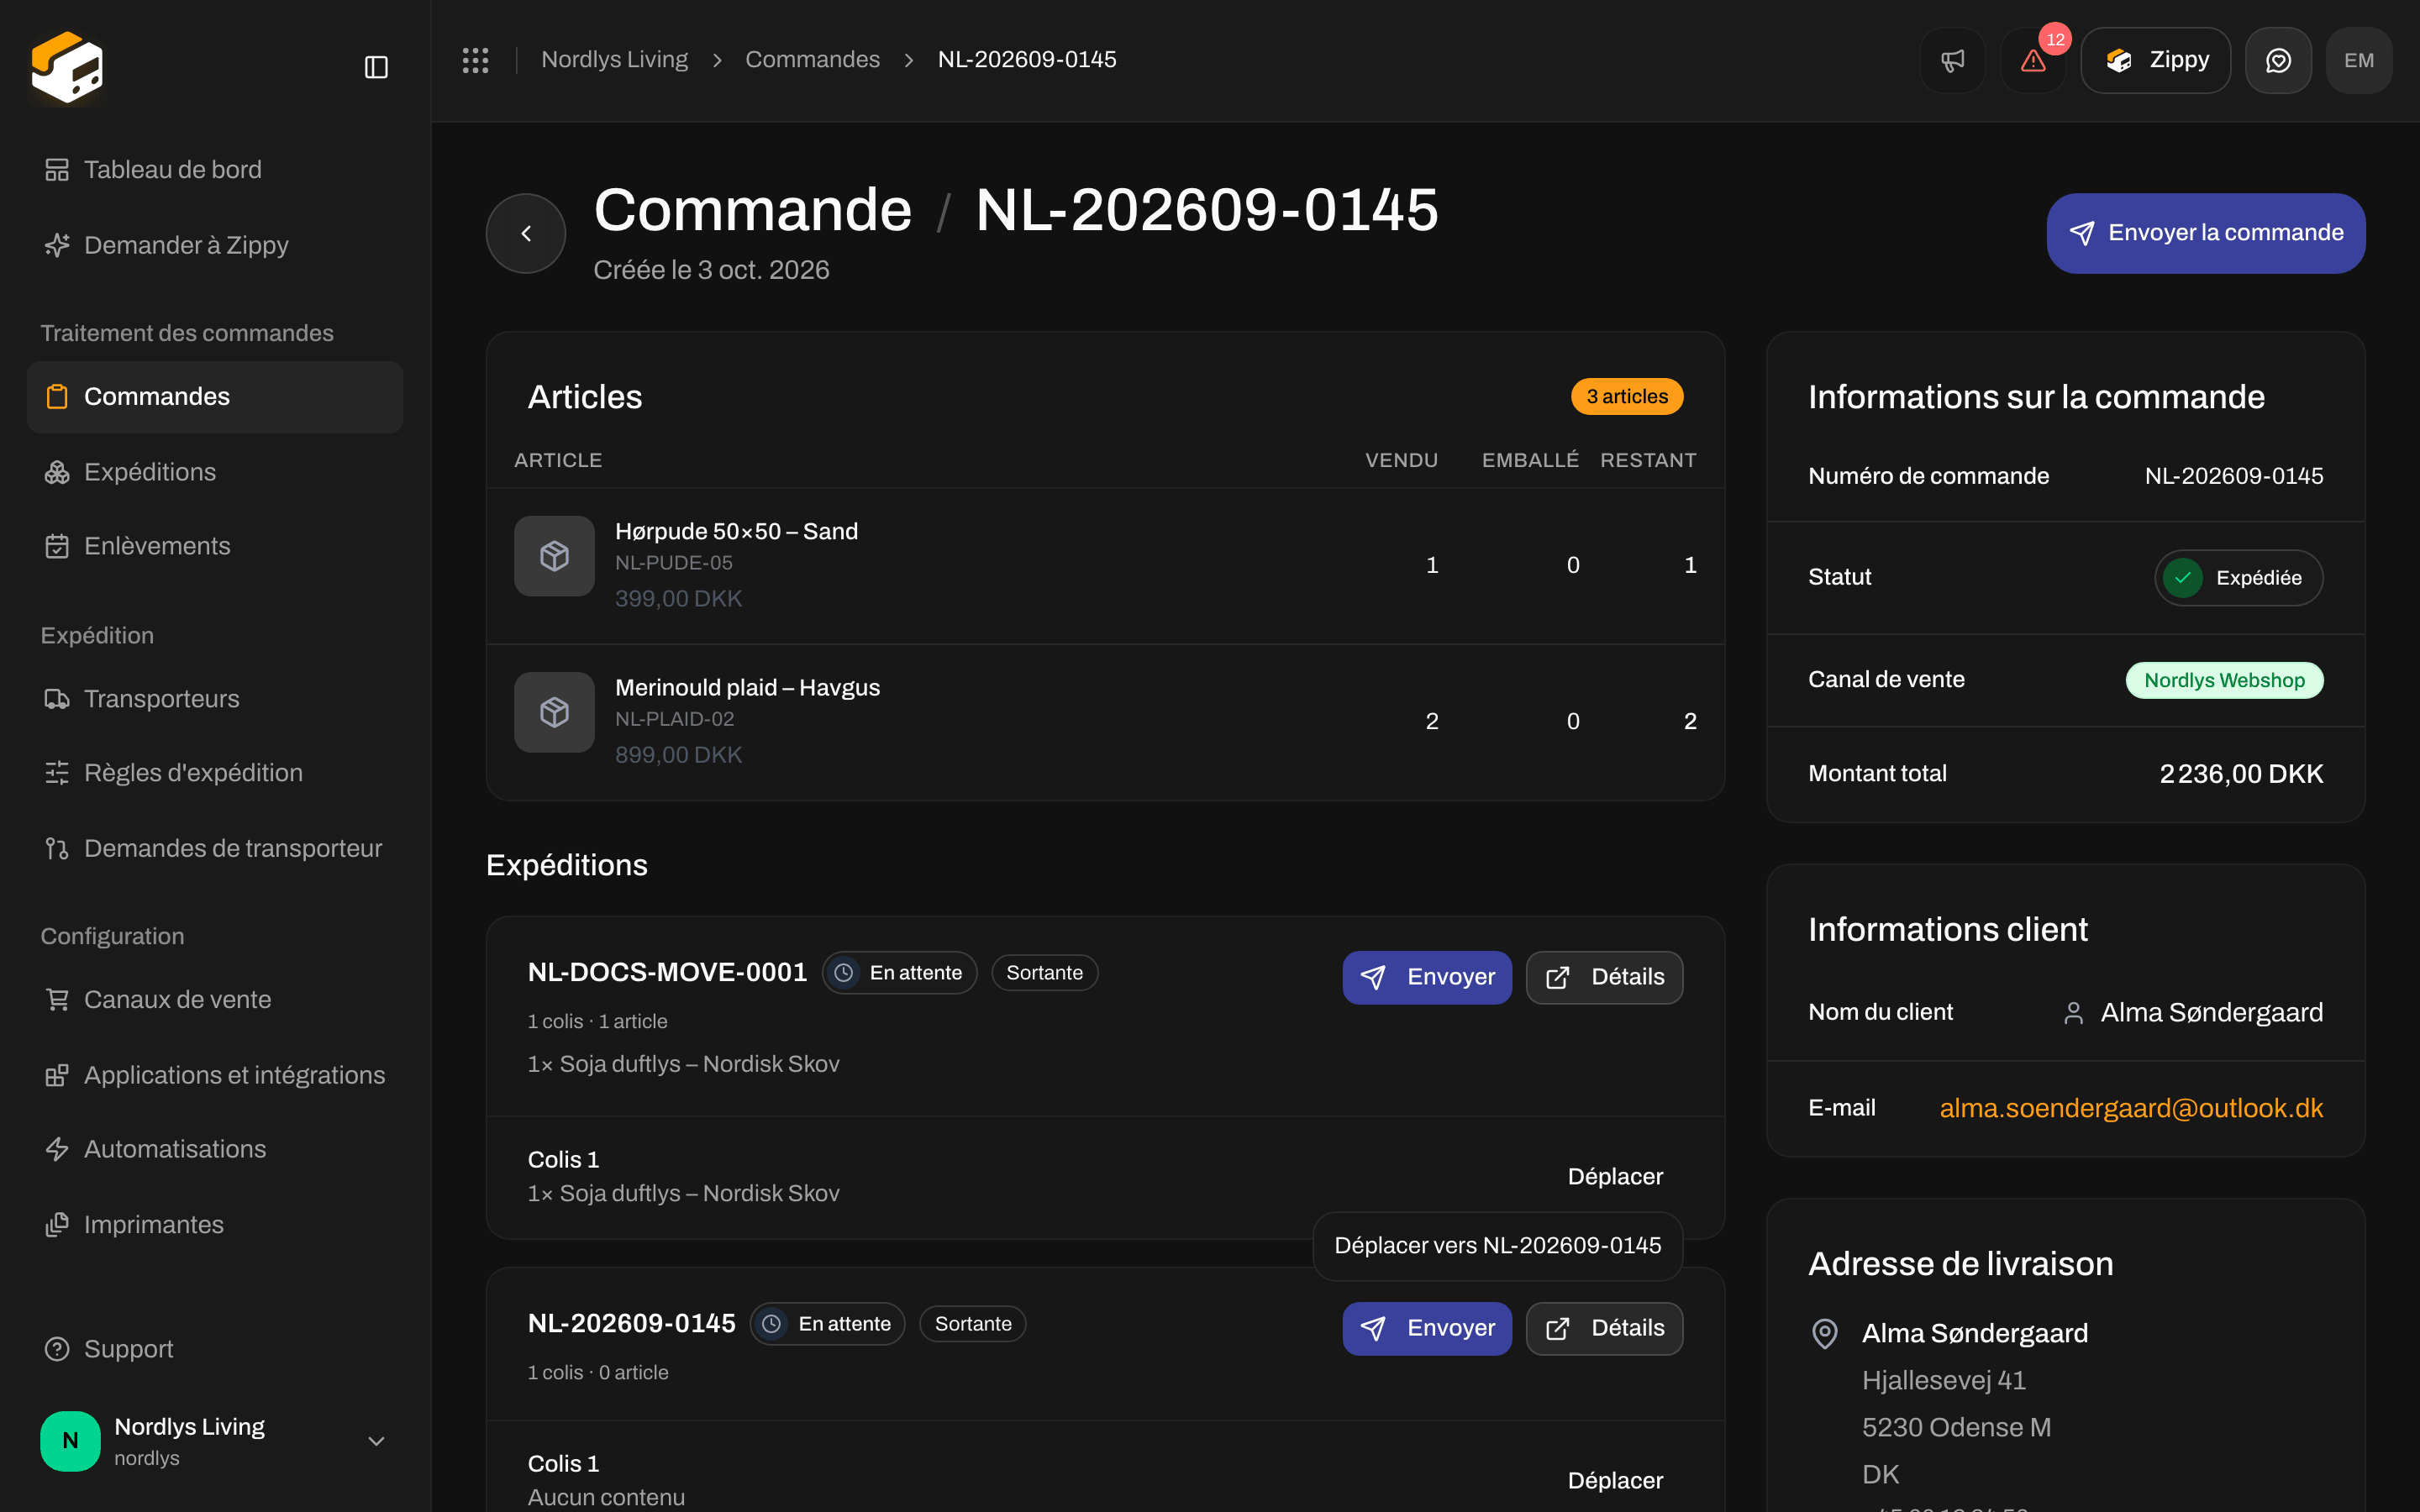Send shipment NL-DOCS-MOVE-0001 with Envoyer
The width and height of the screenshot is (2420, 1512).
1427,977
